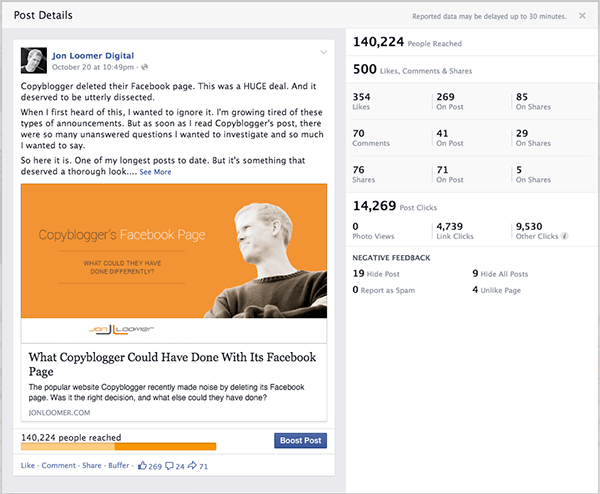The width and height of the screenshot is (600, 494).
Task: Click the Other Clicks info icon
Action: [566, 236]
